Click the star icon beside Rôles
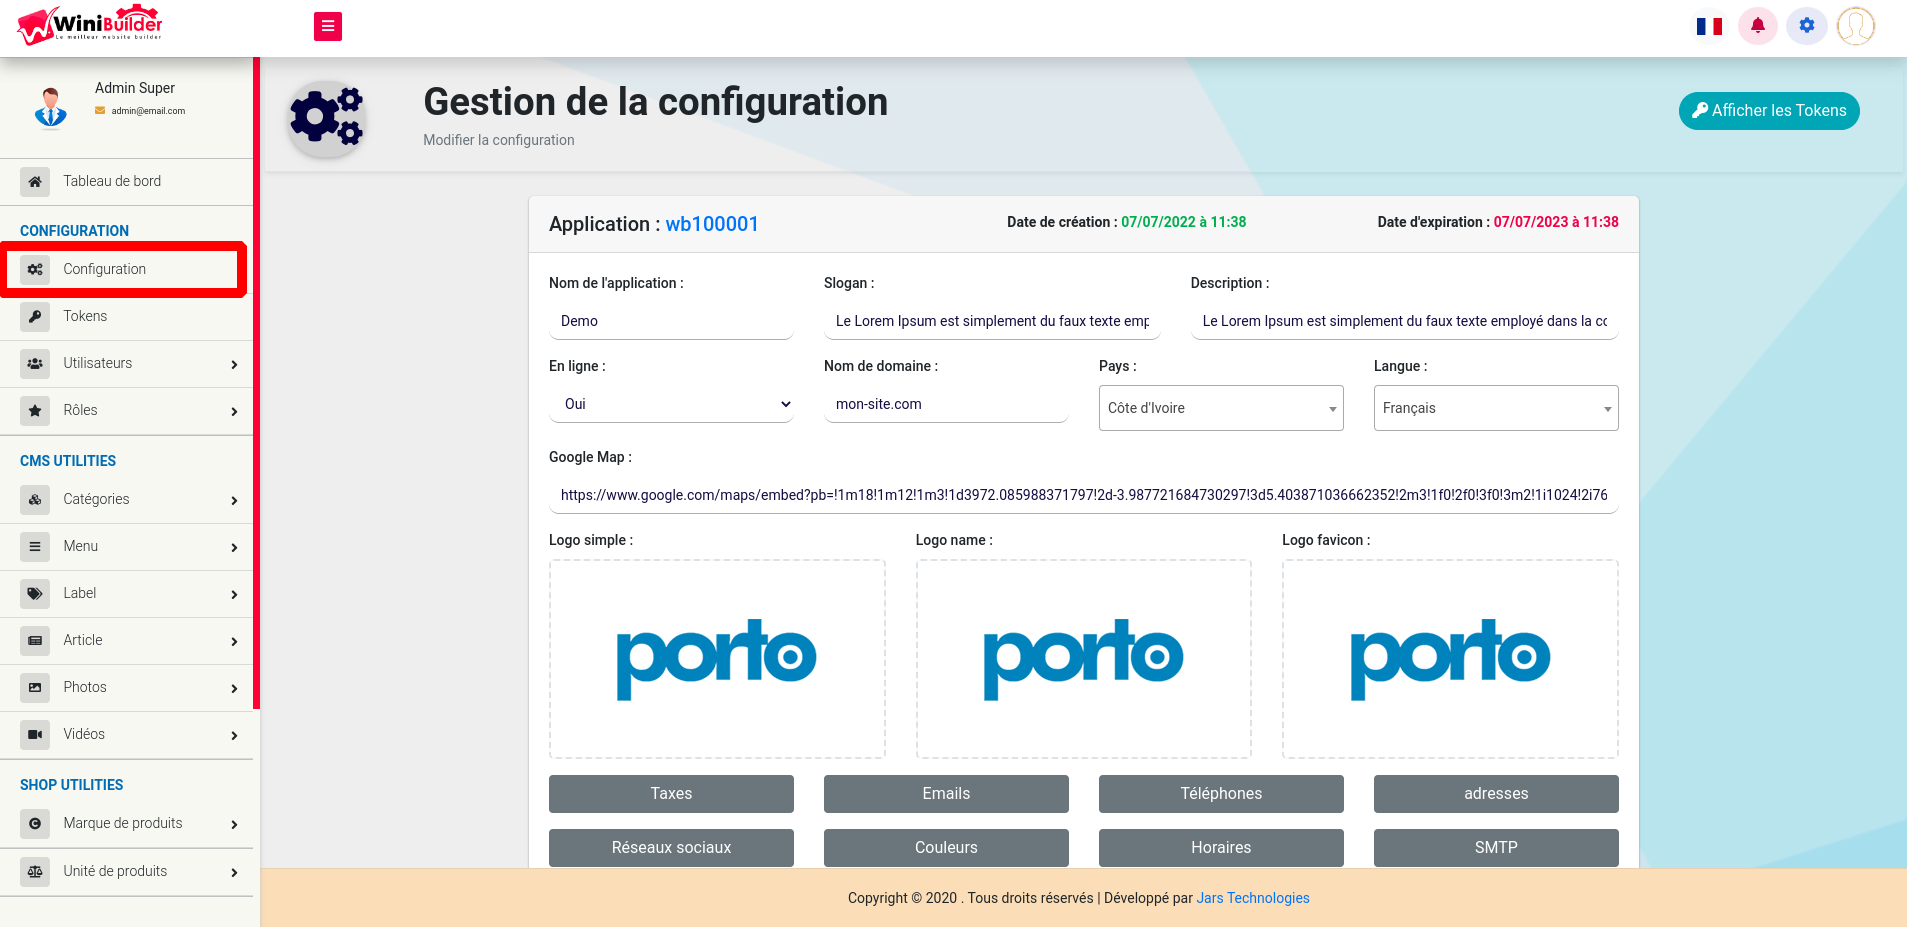 pos(35,410)
